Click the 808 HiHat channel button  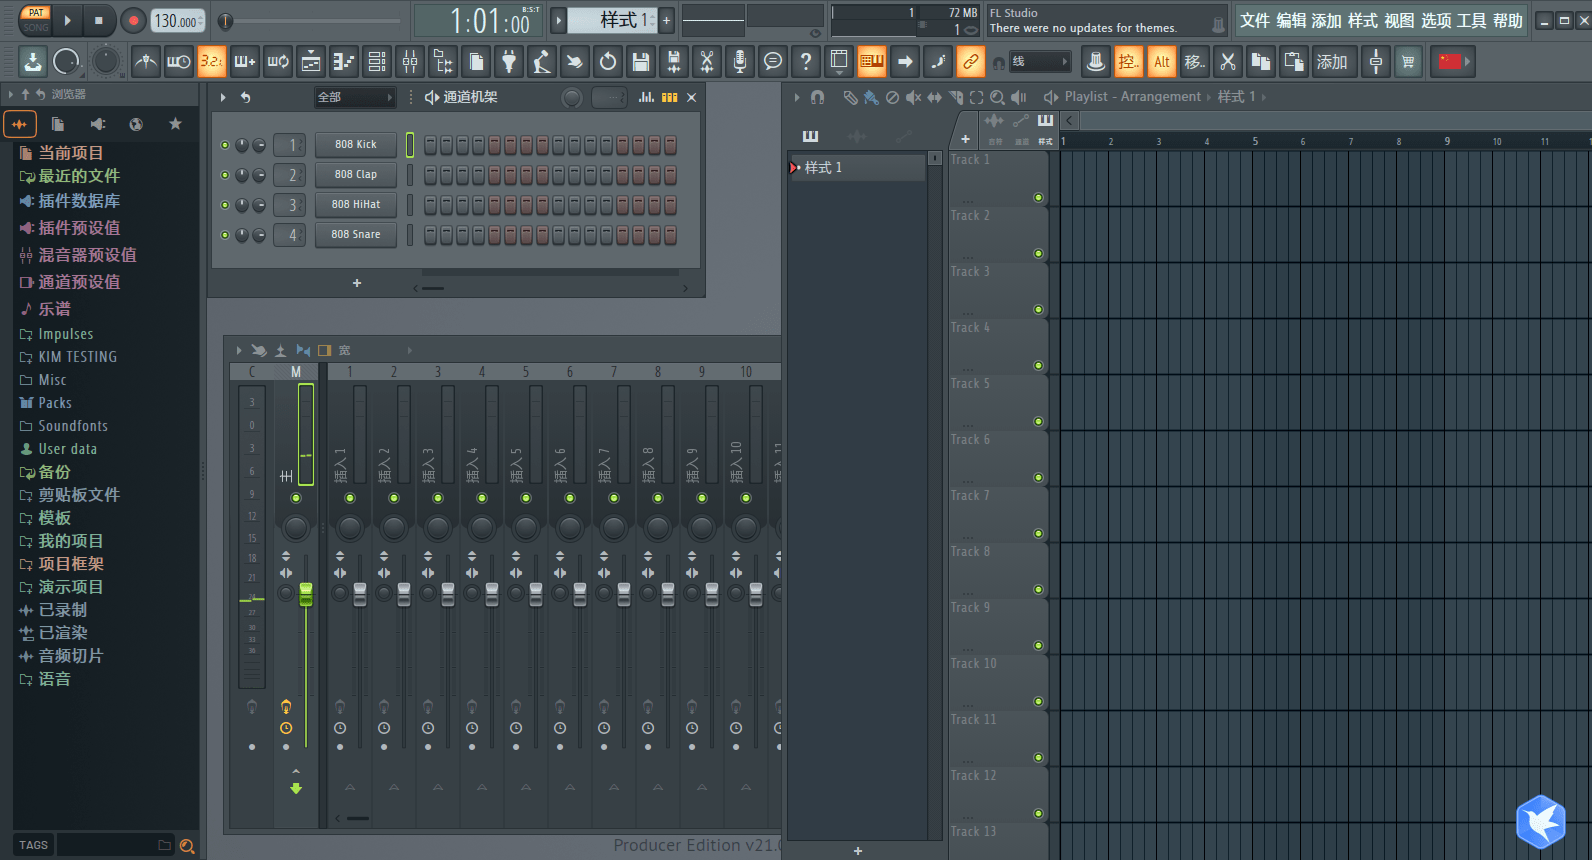356,205
